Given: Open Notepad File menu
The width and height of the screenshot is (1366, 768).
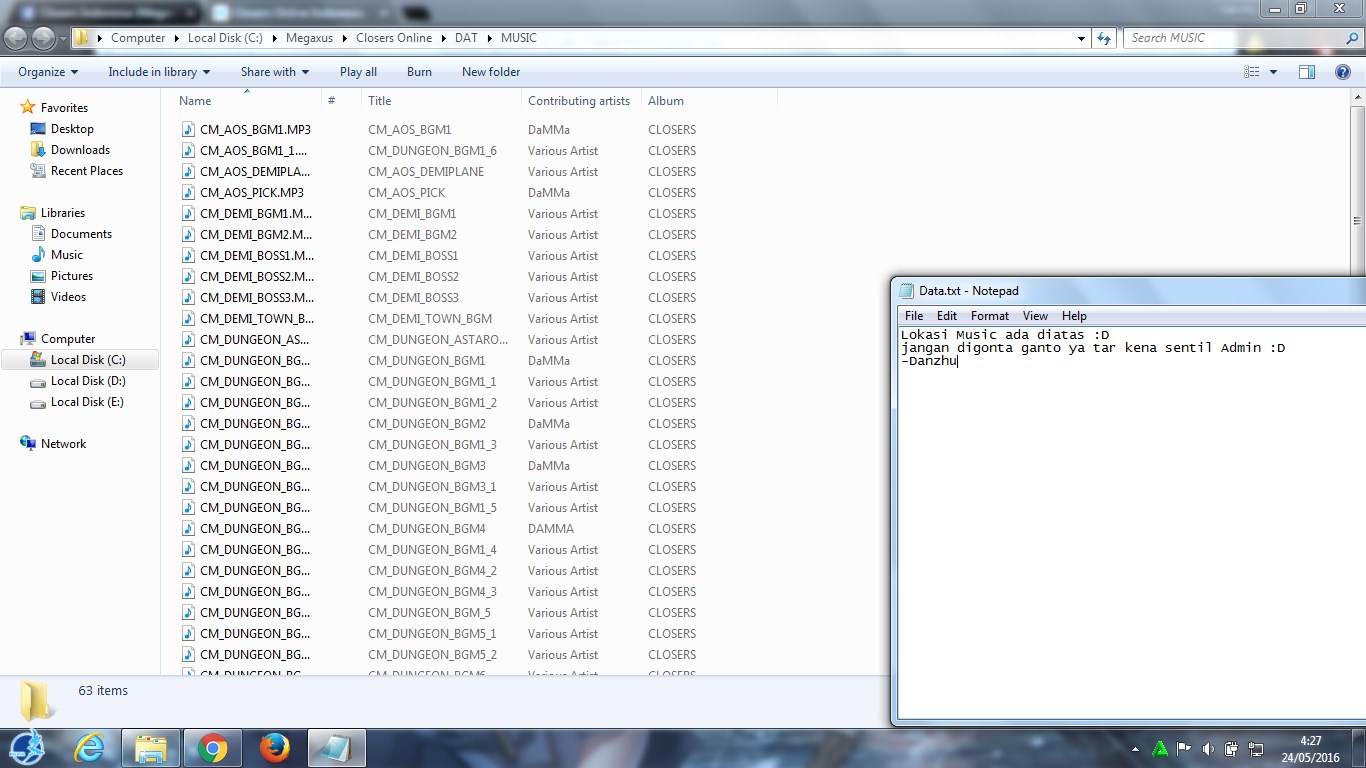Looking at the screenshot, I should (914, 316).
